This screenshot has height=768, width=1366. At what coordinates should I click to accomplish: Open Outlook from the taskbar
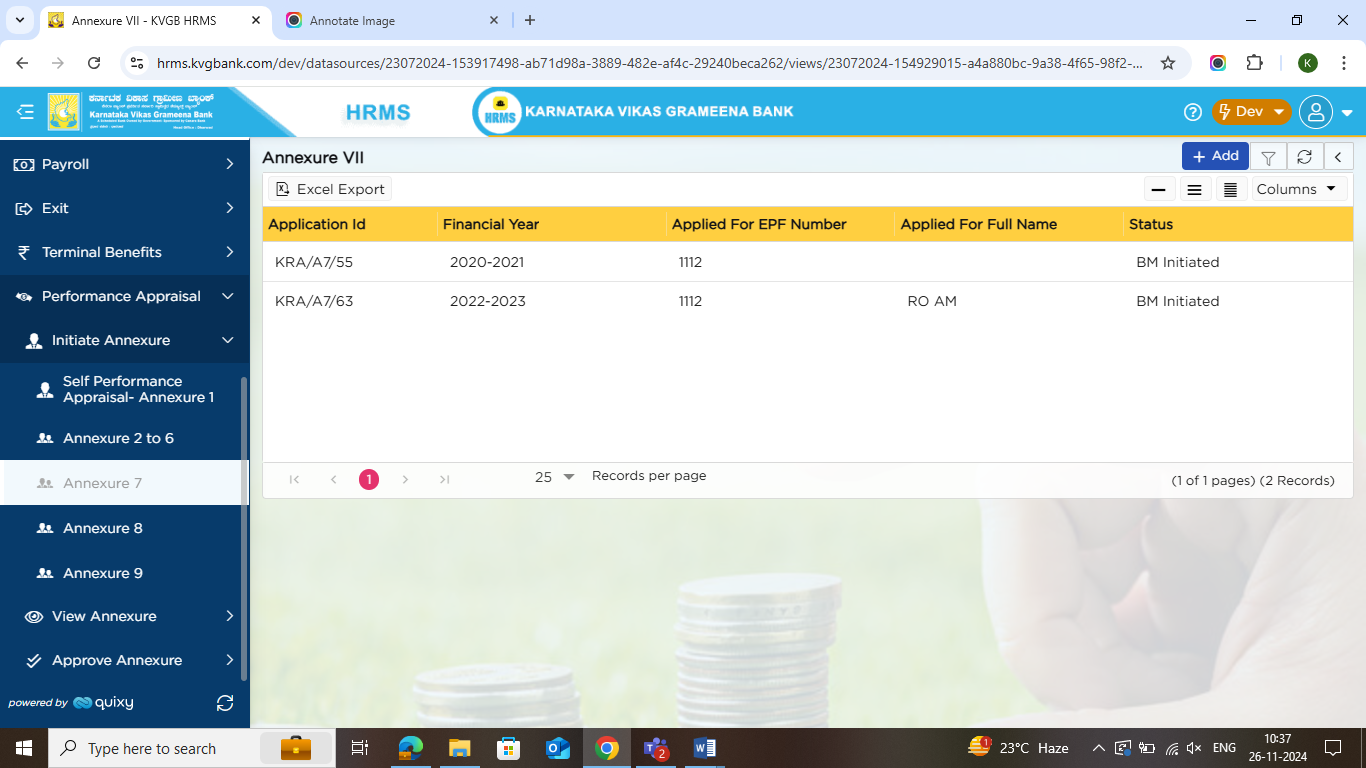(x=557, y=748)
